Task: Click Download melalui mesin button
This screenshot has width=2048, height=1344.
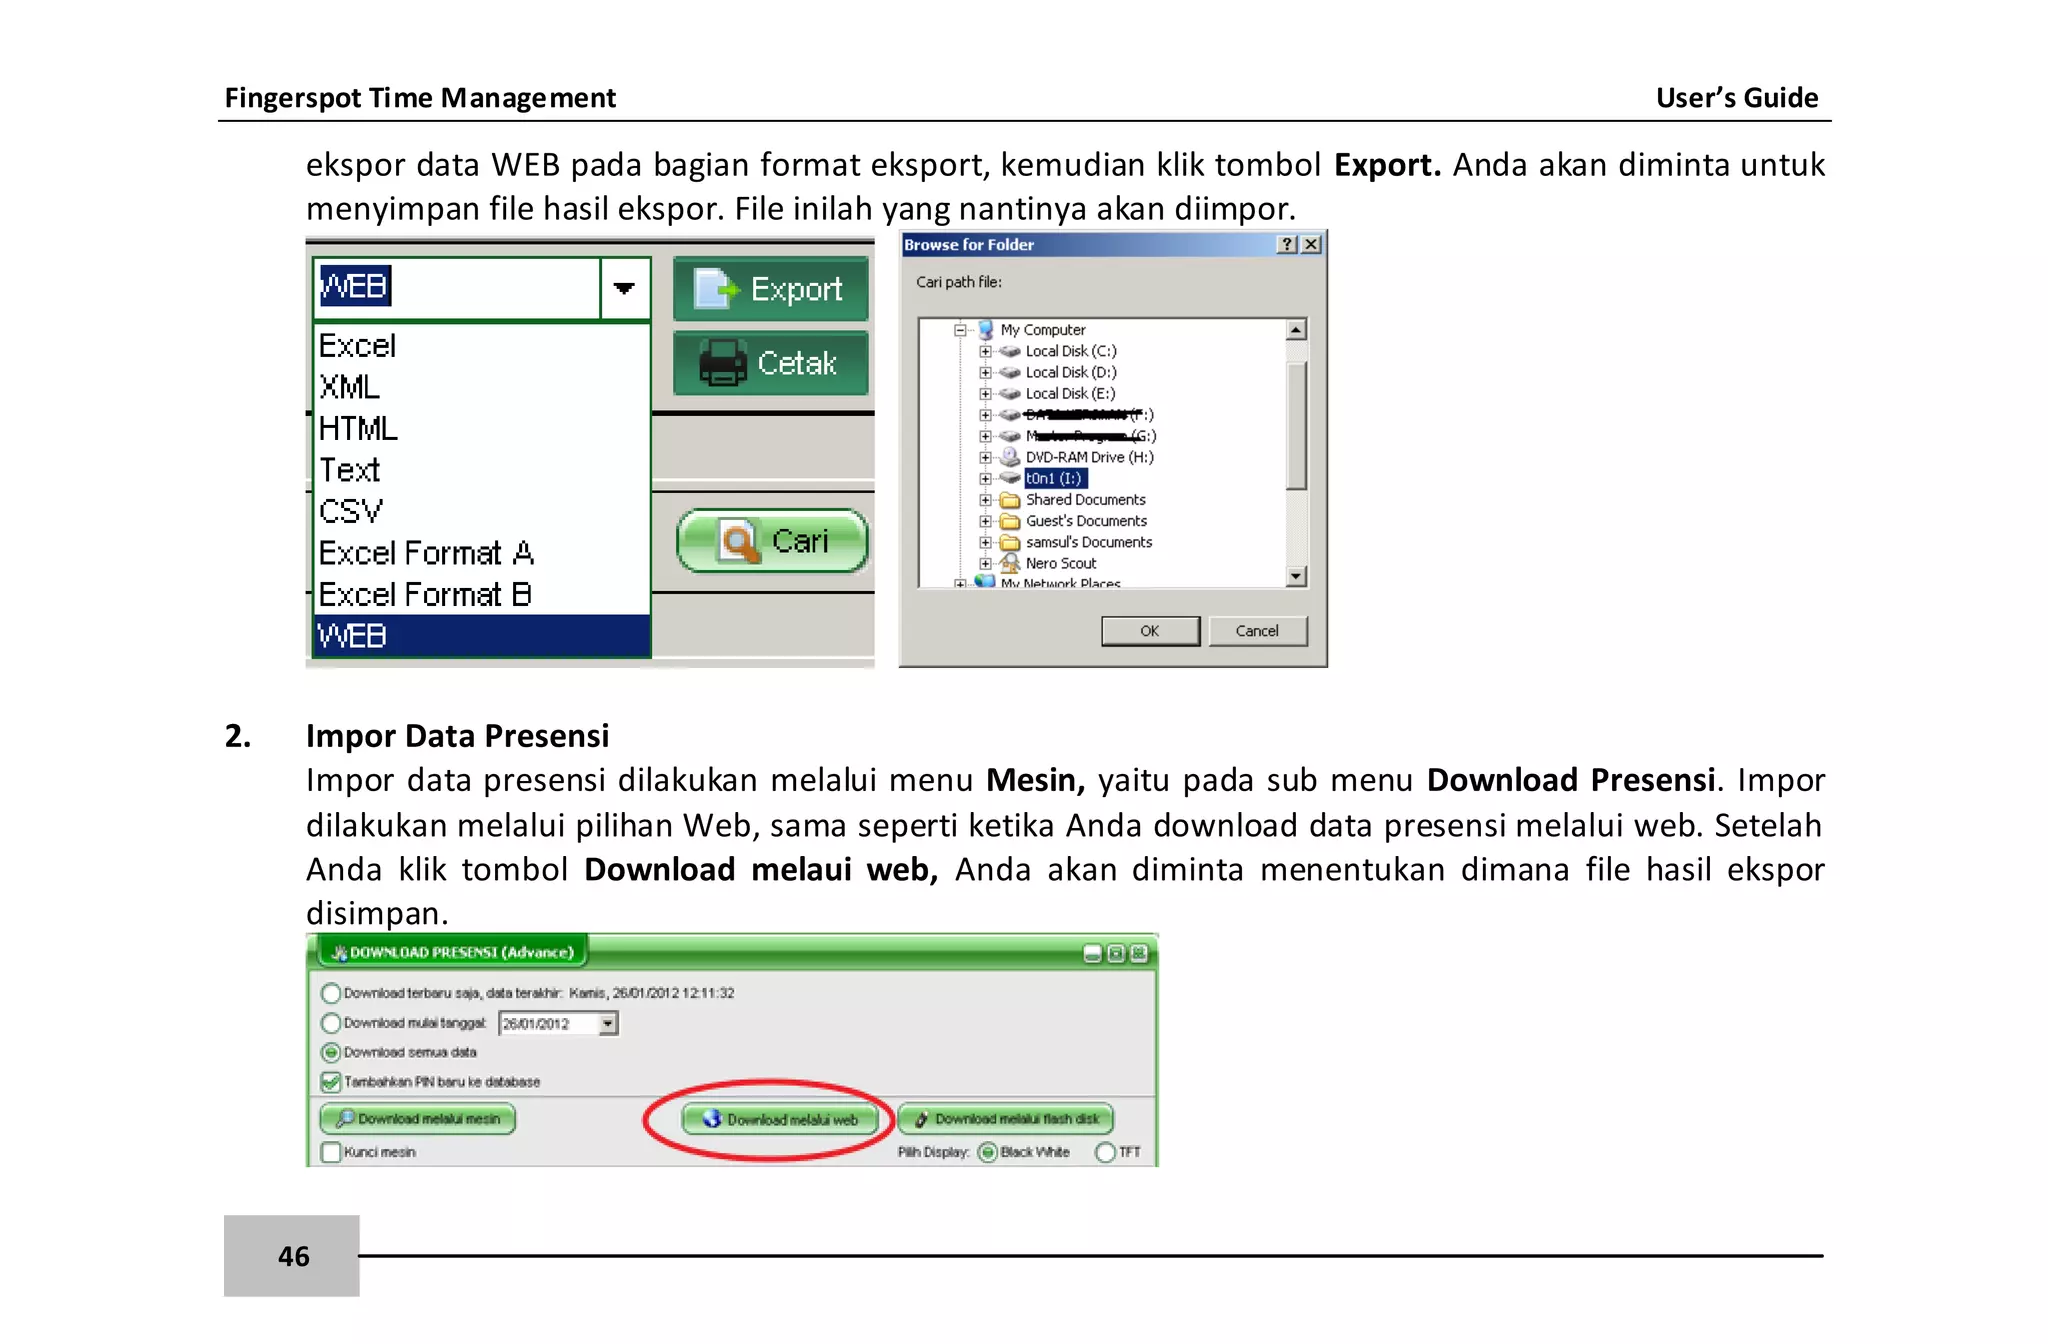Action: tap(418, 1119)
